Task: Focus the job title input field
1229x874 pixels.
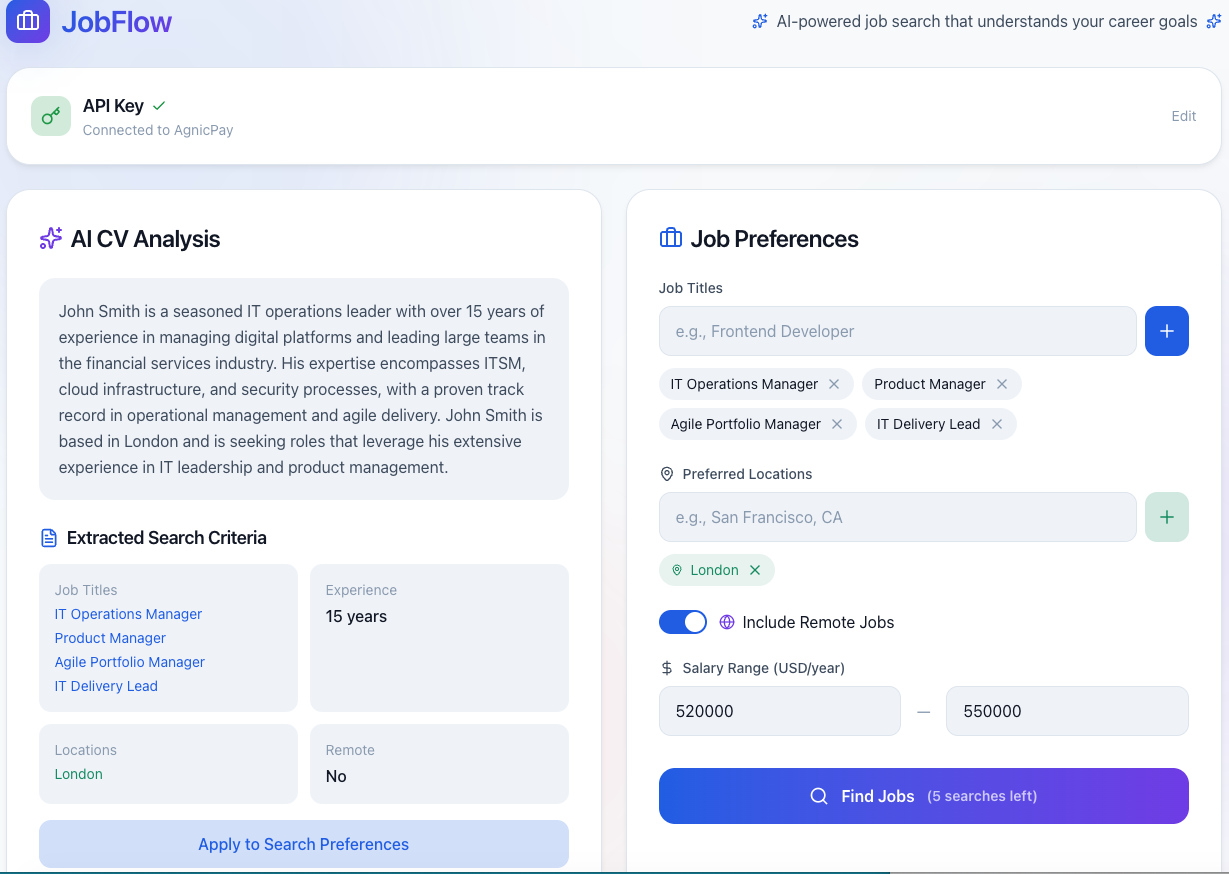Action: (897, 331)
